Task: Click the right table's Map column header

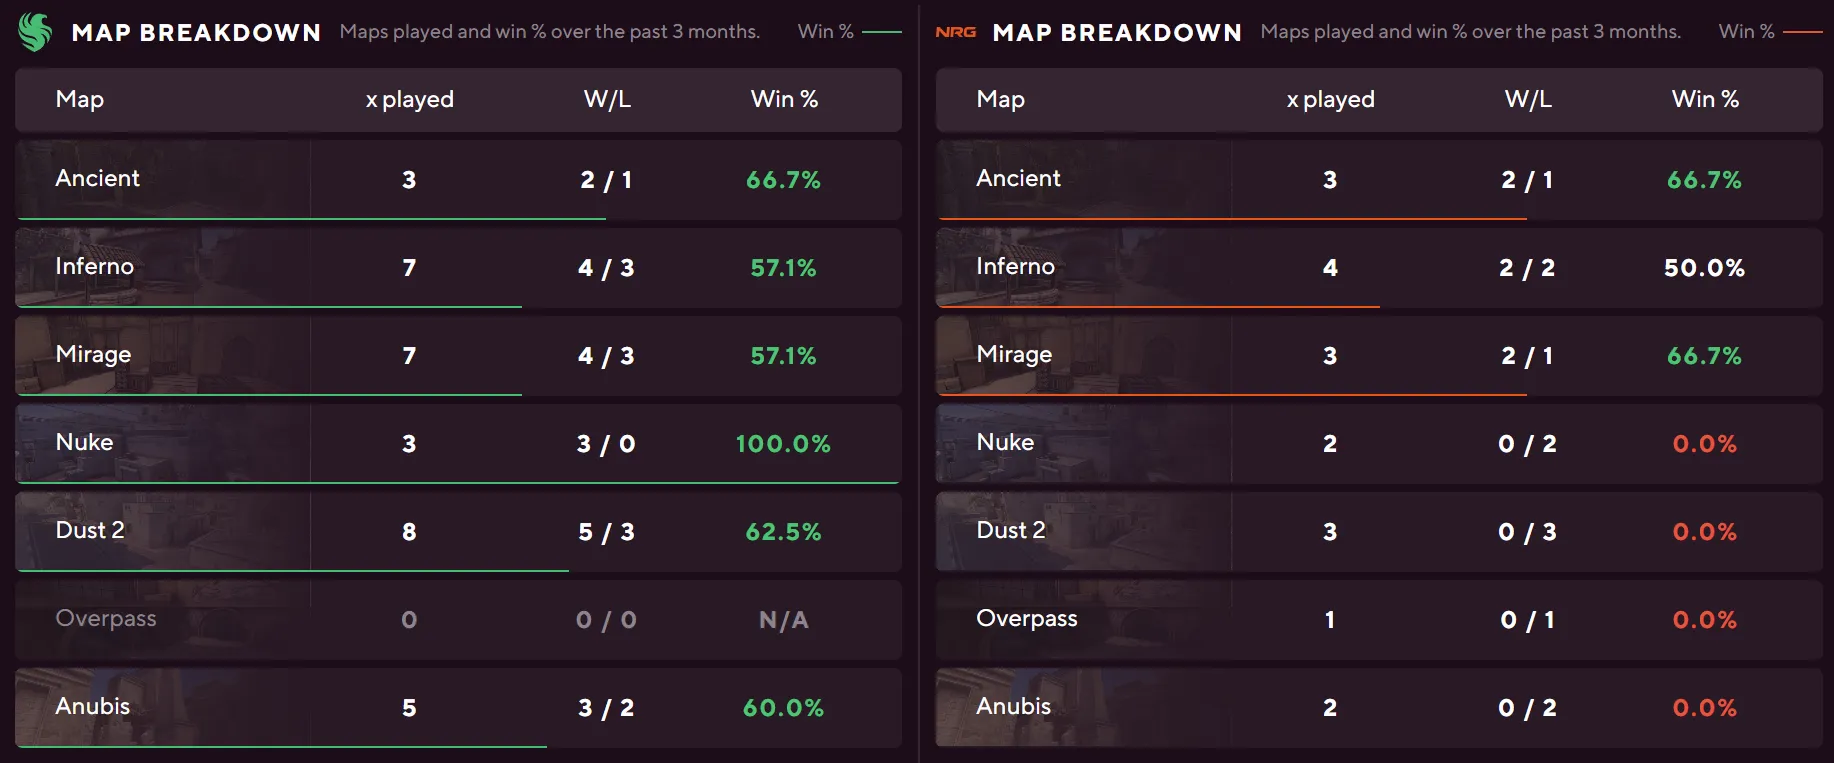Action: [1000, 100]
